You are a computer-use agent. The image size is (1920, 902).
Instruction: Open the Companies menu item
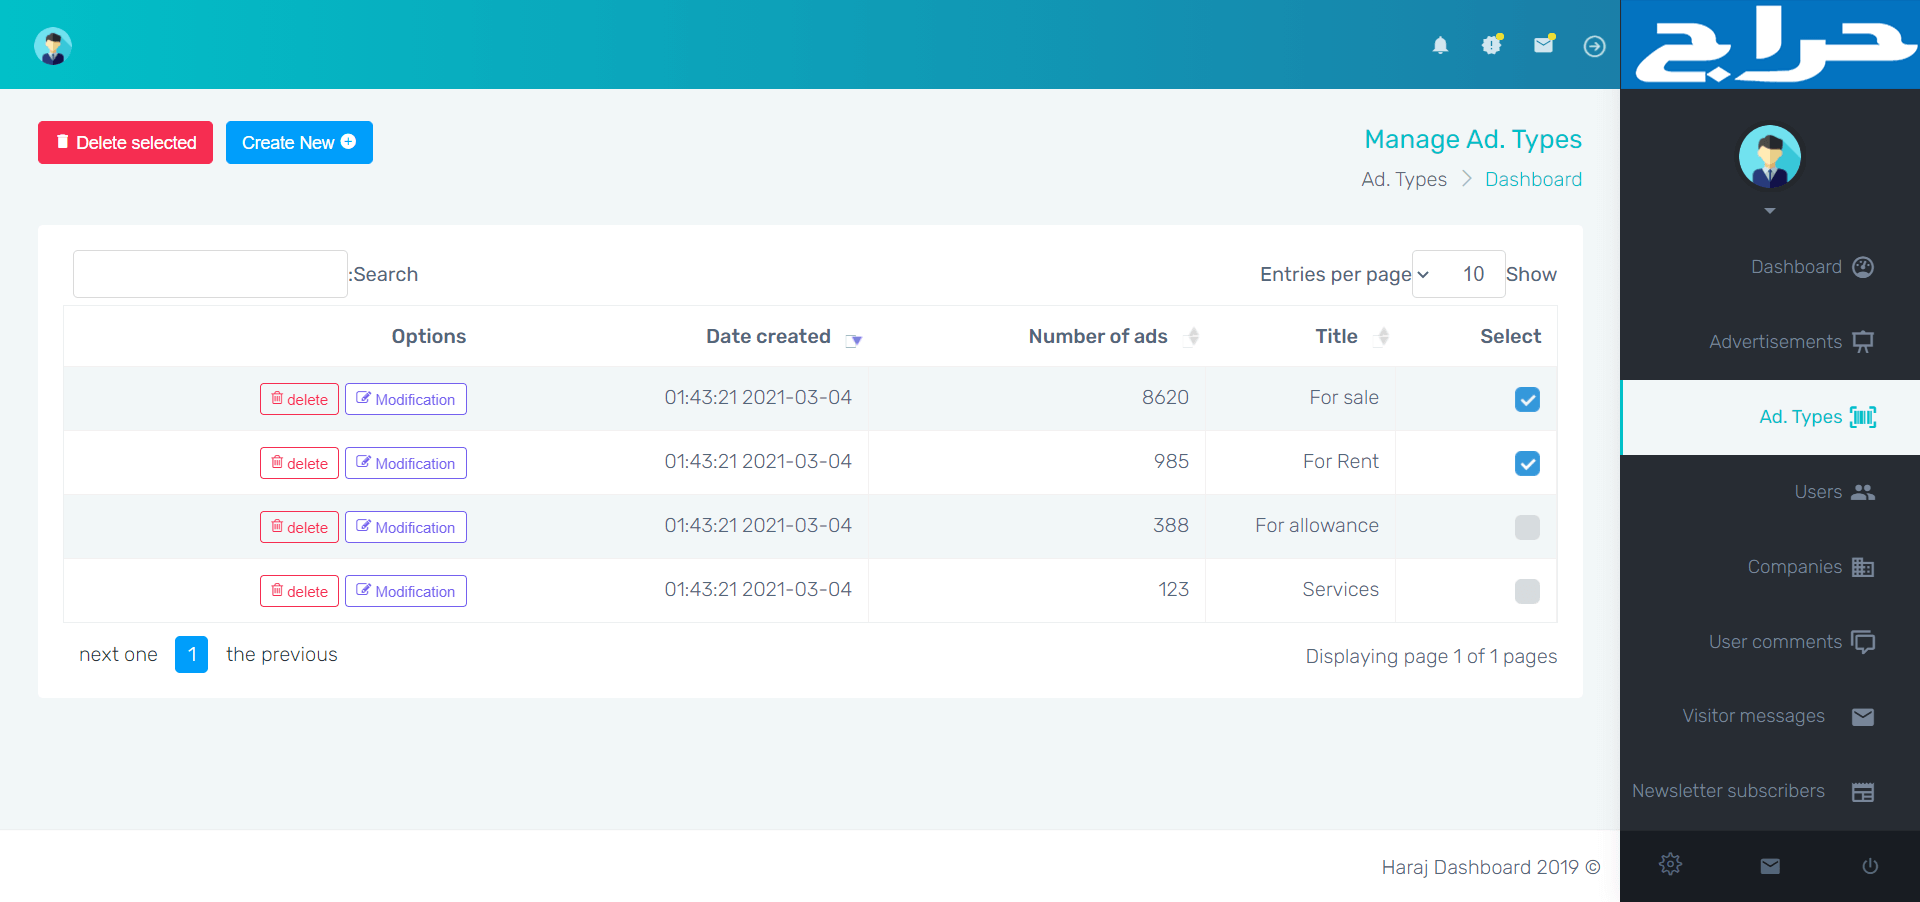(x=1770, y=567)
